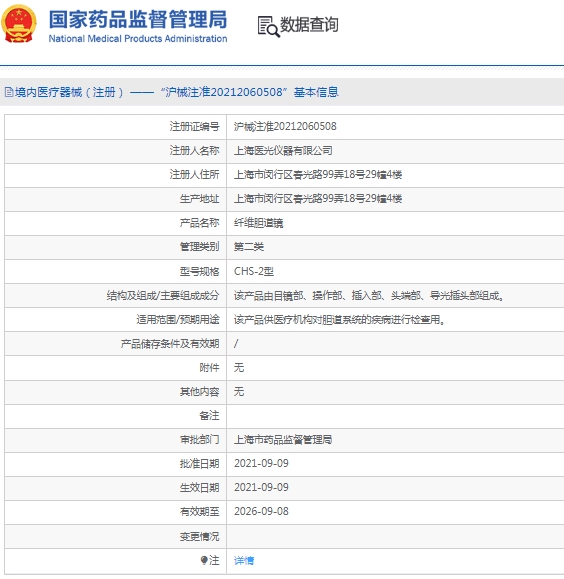Click the national emblem logo
564x579 pixels.
pos(19,24)
